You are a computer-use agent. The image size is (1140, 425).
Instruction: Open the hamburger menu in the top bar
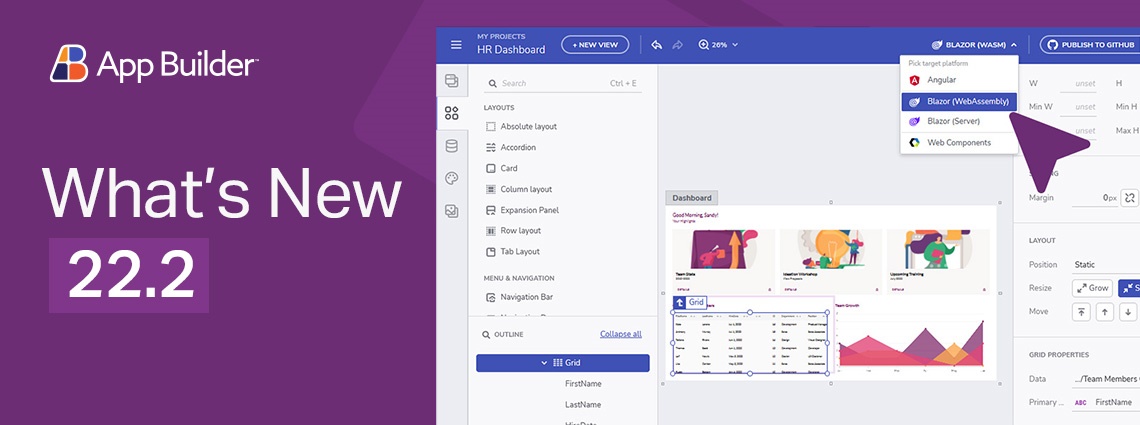click(x=456, y=45)
